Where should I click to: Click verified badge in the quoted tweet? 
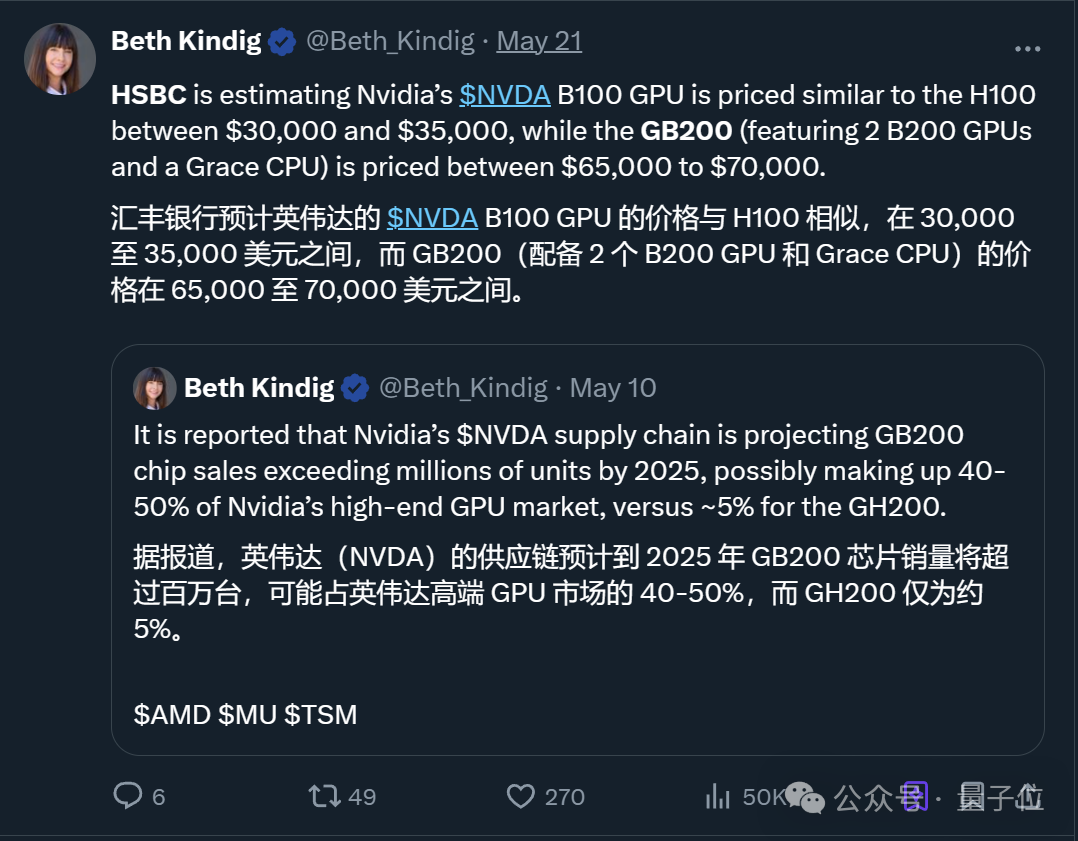tap(355, 389)
